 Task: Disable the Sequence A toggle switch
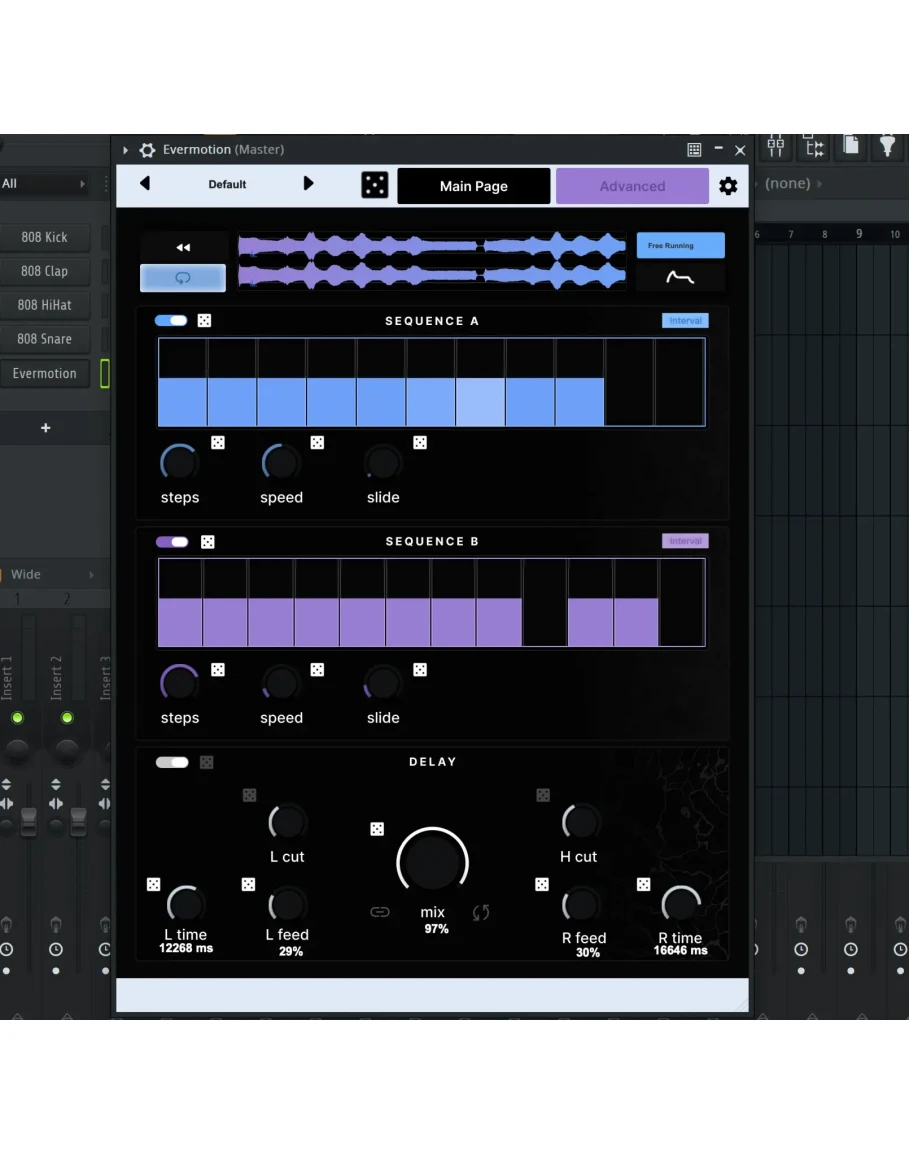click(171, 321)
